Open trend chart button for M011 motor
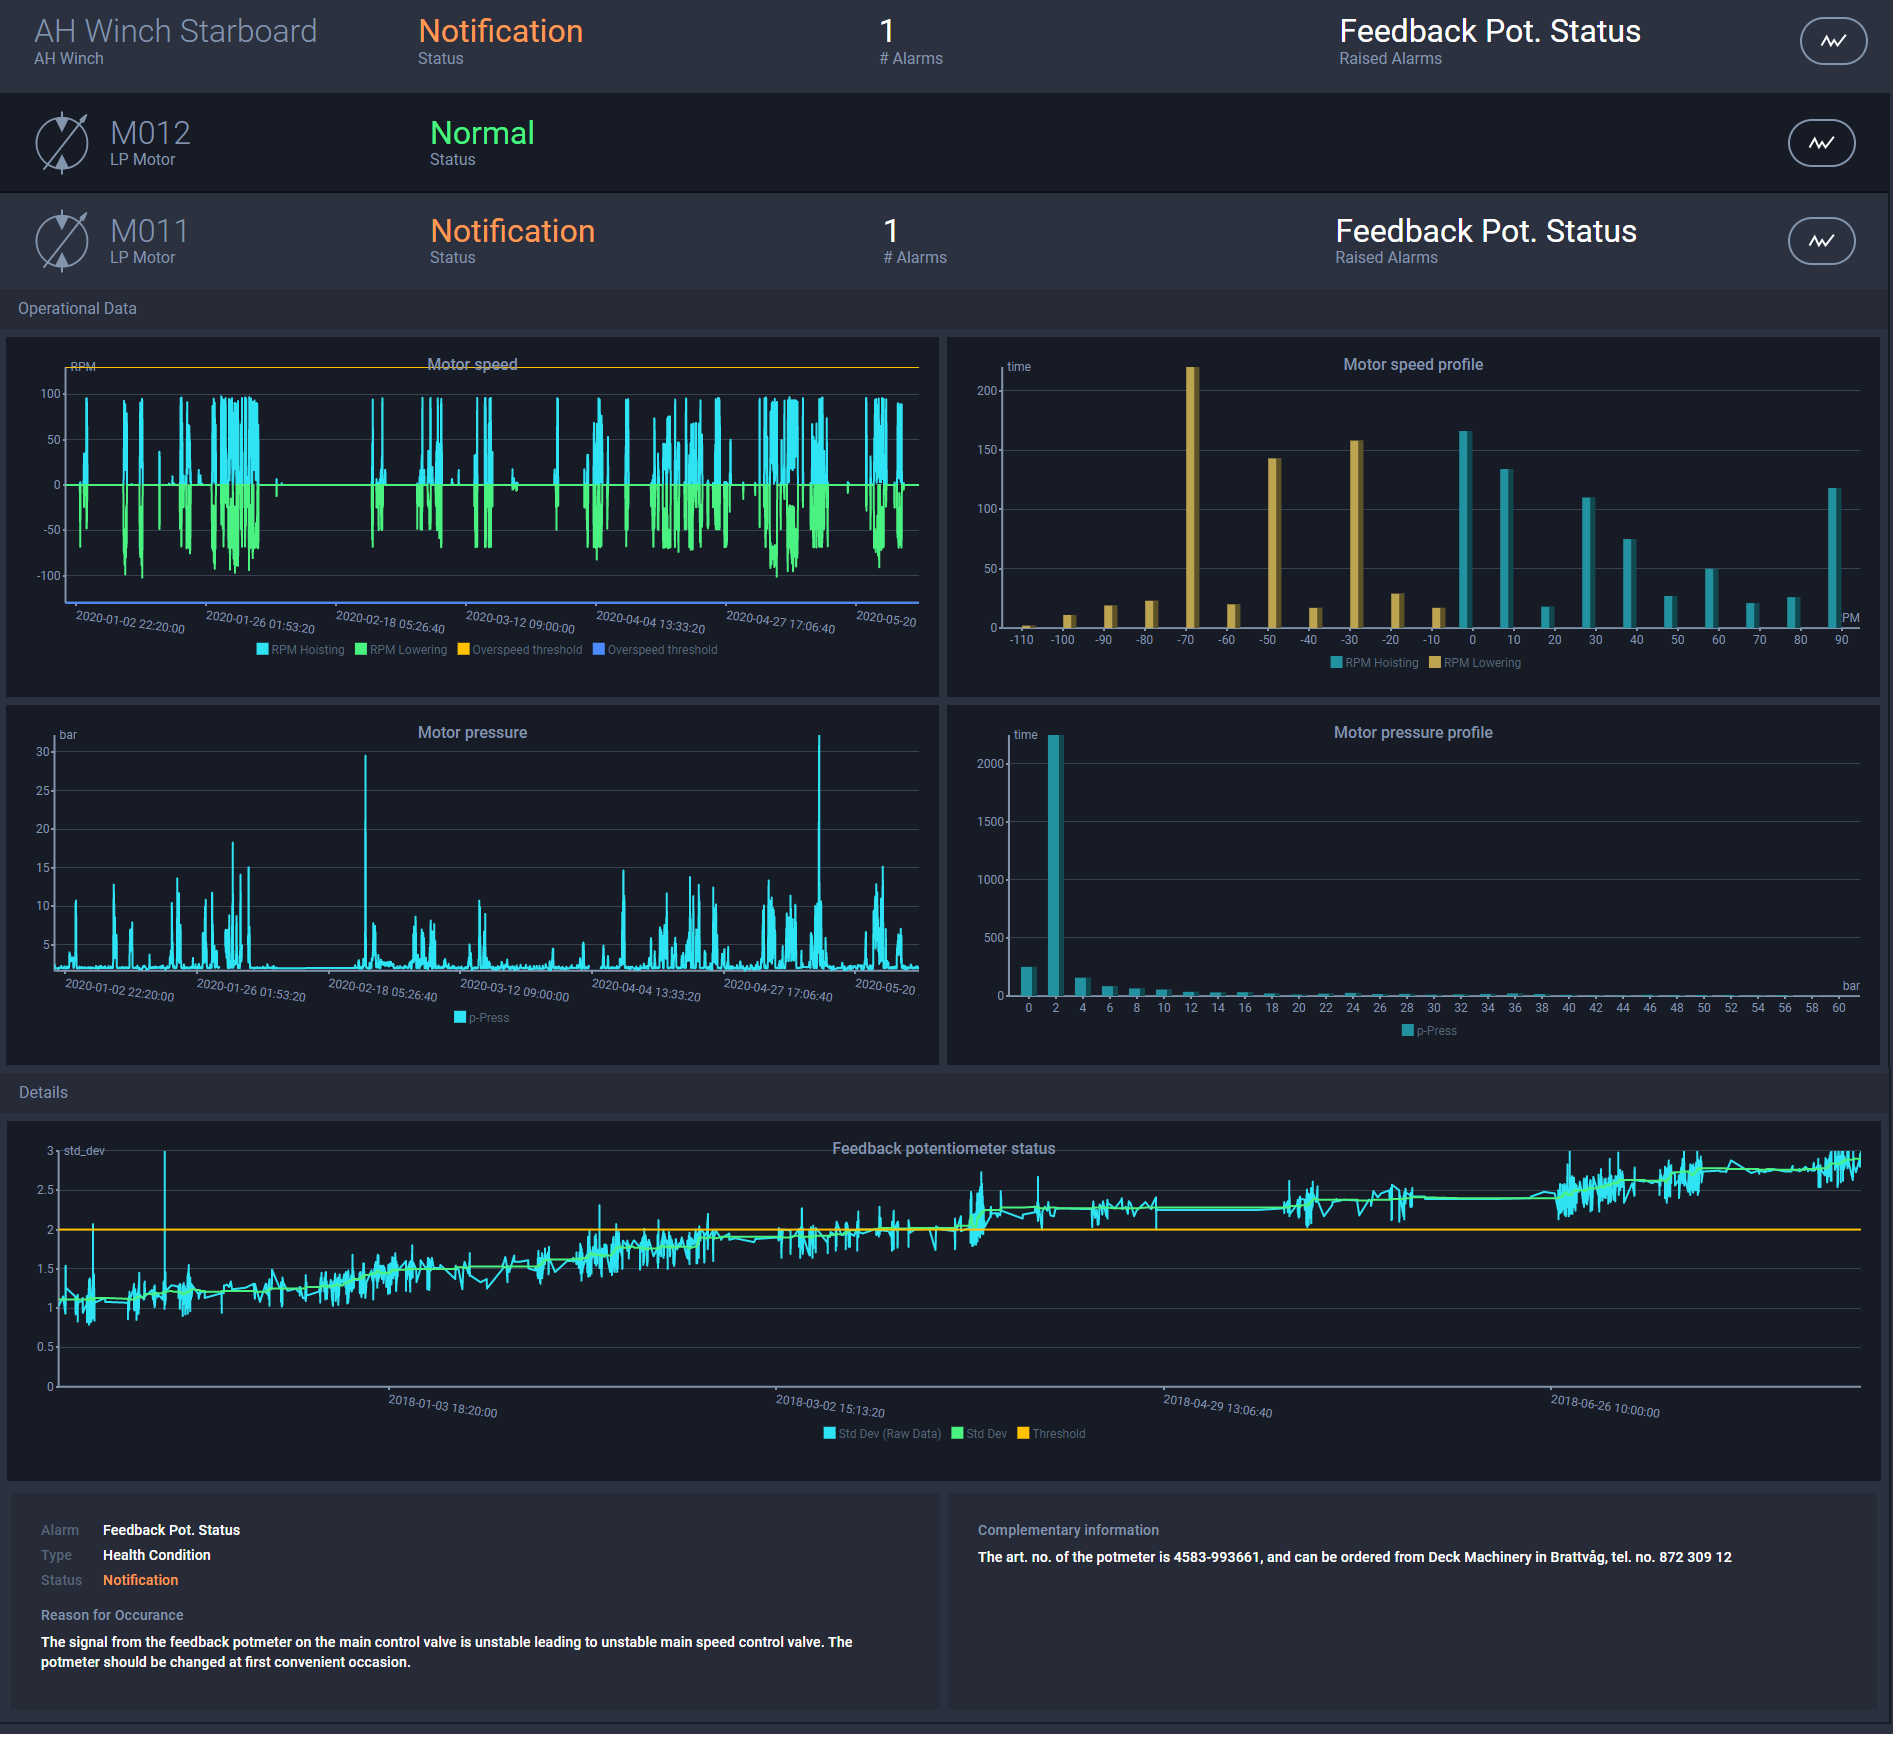Screen dimensions: 1893x1739 click(1820, 241)
